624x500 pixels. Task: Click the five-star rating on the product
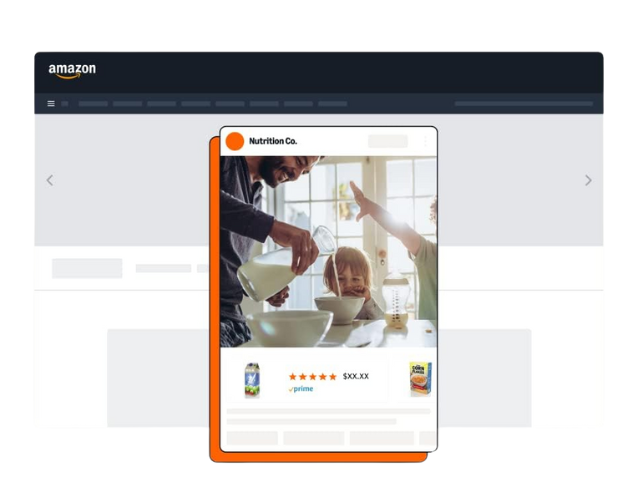[x=313, y=376]
